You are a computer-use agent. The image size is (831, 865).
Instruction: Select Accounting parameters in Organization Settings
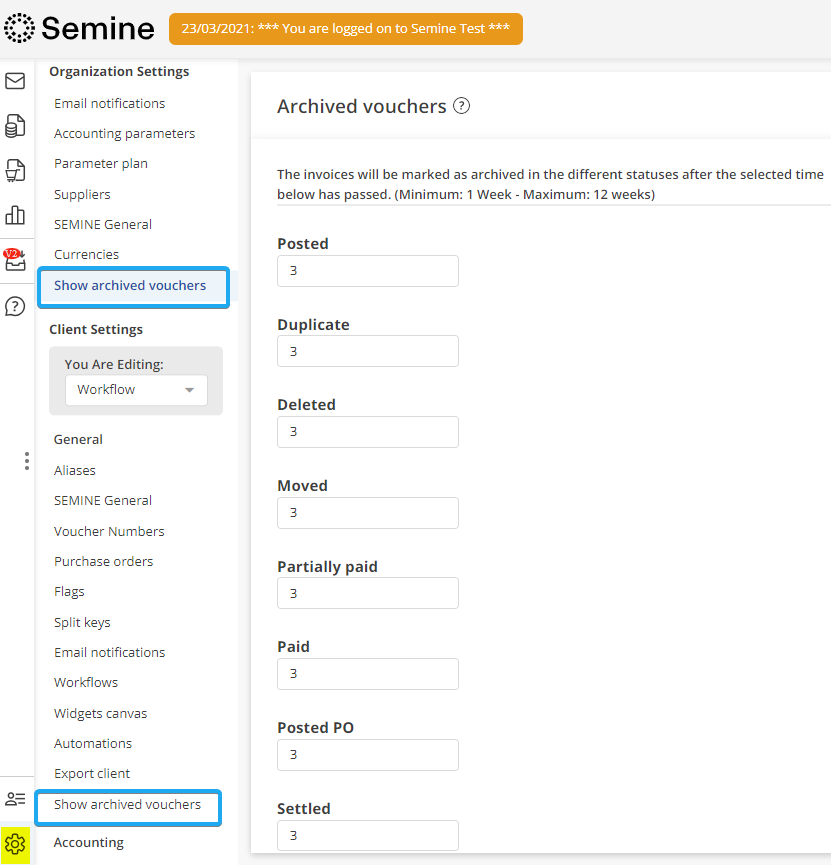point(124,134)
